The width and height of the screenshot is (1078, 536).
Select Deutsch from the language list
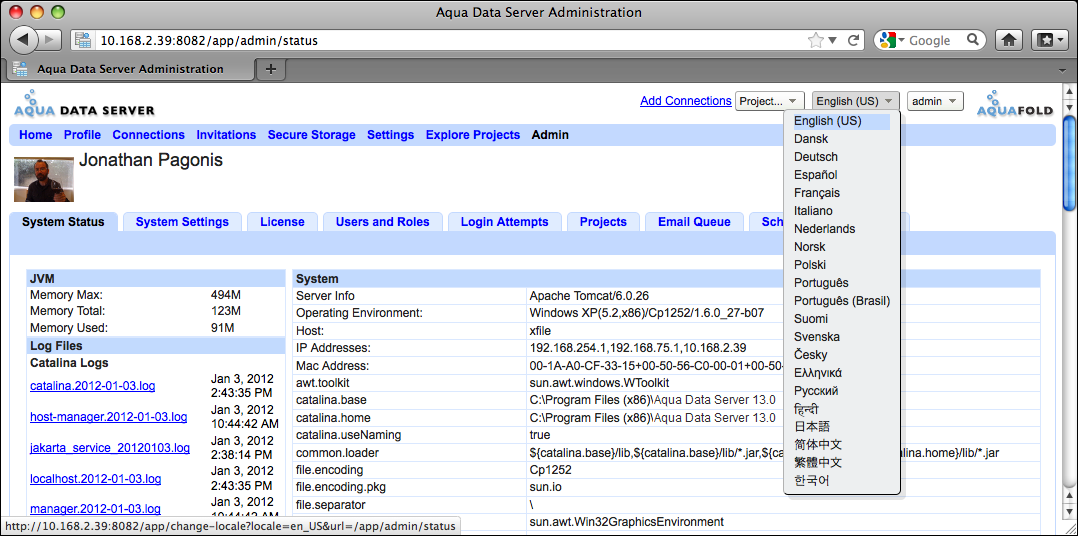pos(816,157)
